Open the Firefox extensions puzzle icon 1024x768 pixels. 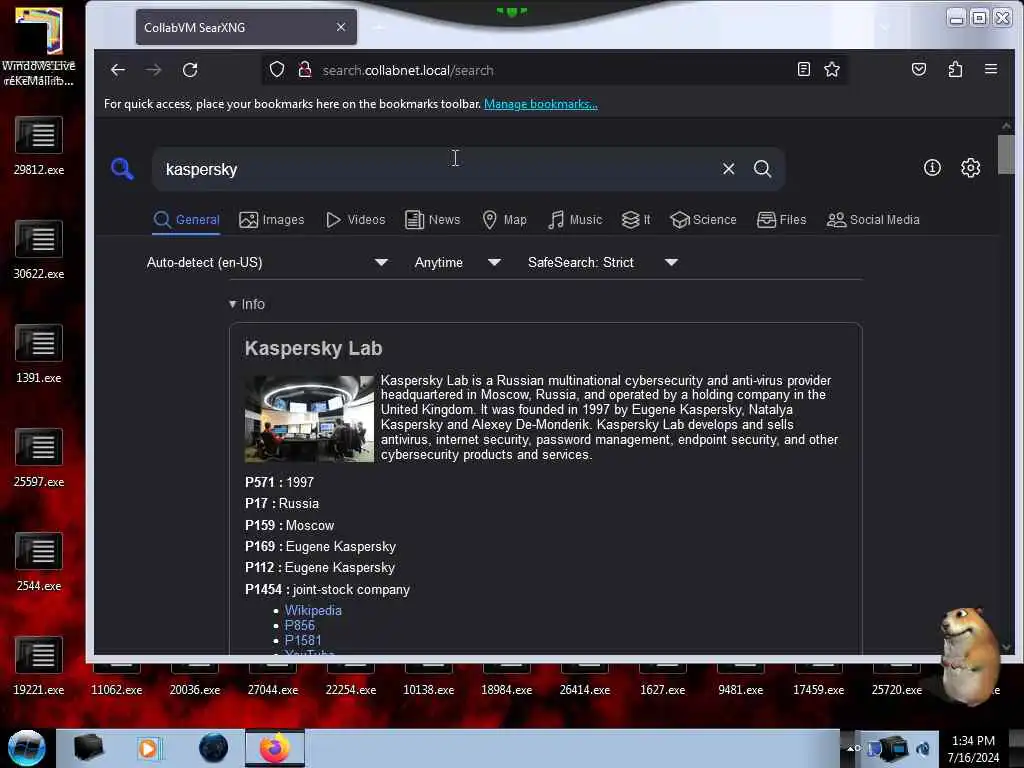955,69
